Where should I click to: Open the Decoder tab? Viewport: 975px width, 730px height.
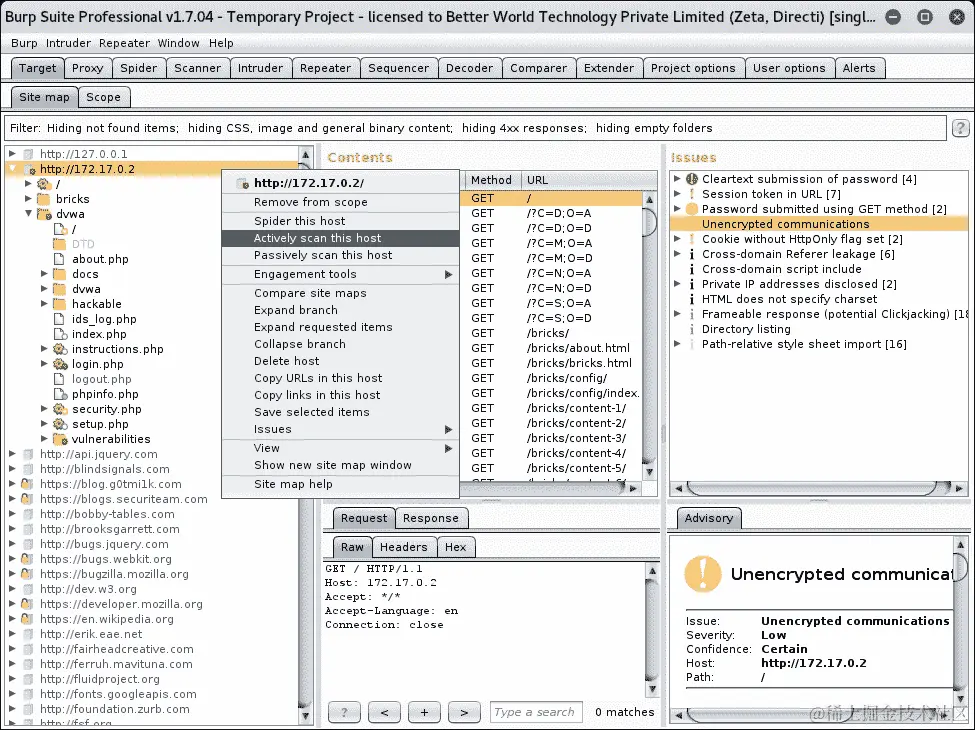pos(469,68)
